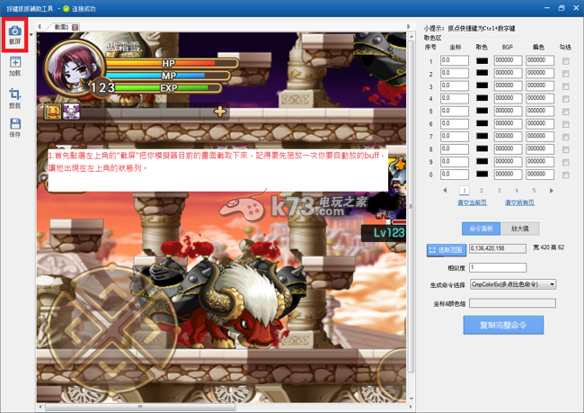
Task: Click the black color swatch in row 8
Action: point(482,149)
